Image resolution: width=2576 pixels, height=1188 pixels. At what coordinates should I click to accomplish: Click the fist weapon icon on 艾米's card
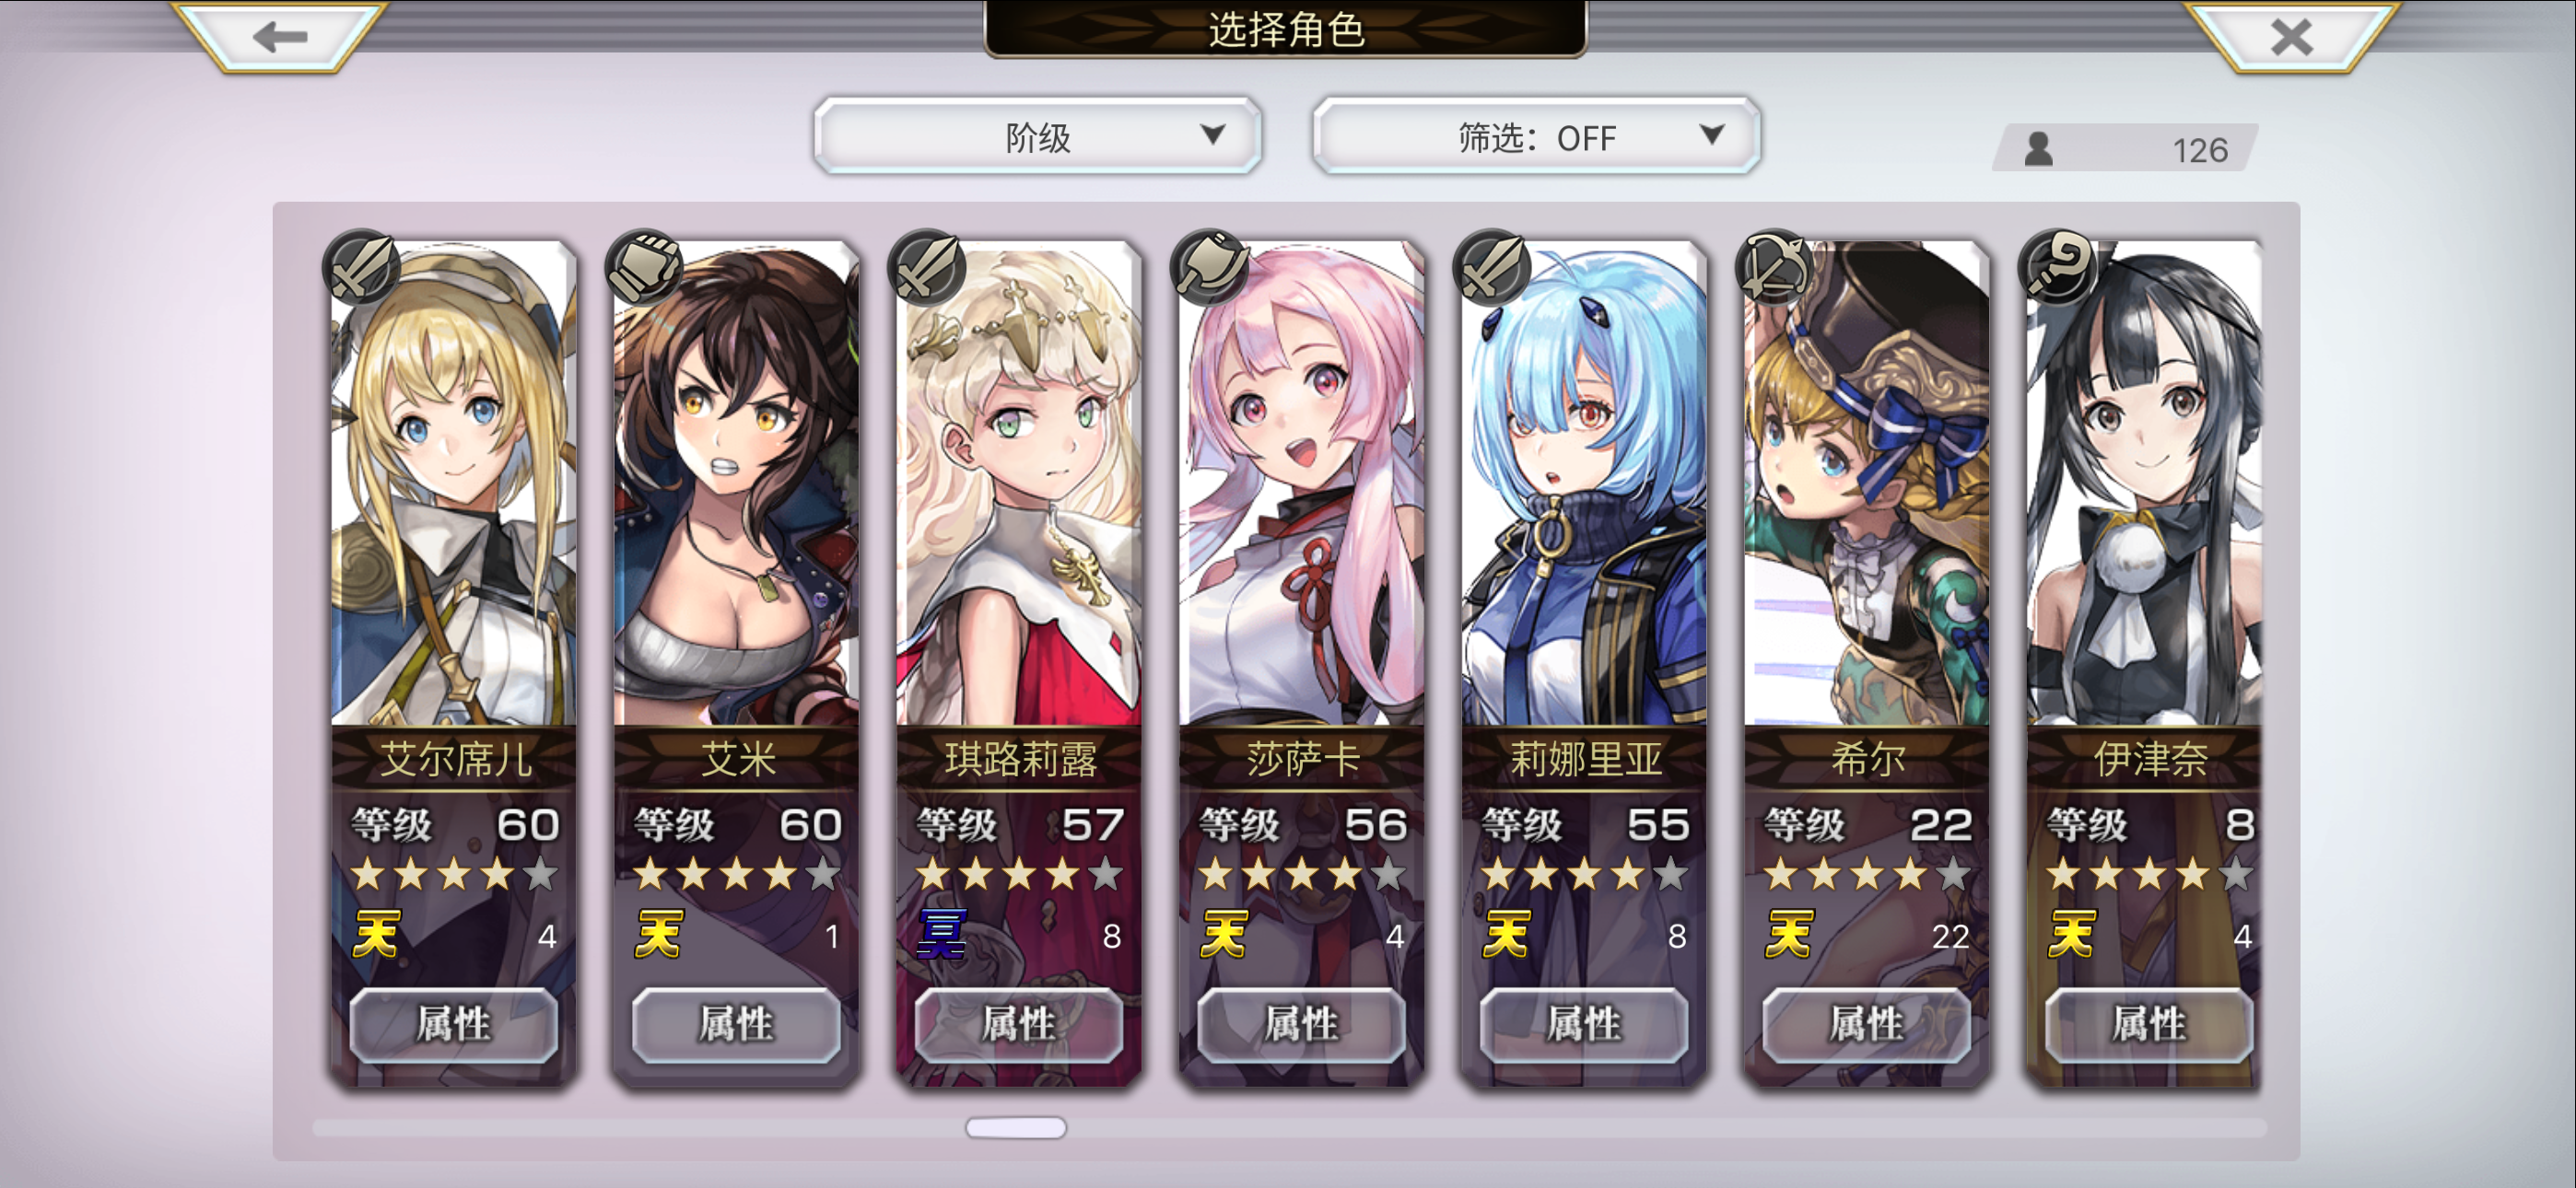[645, 268]
